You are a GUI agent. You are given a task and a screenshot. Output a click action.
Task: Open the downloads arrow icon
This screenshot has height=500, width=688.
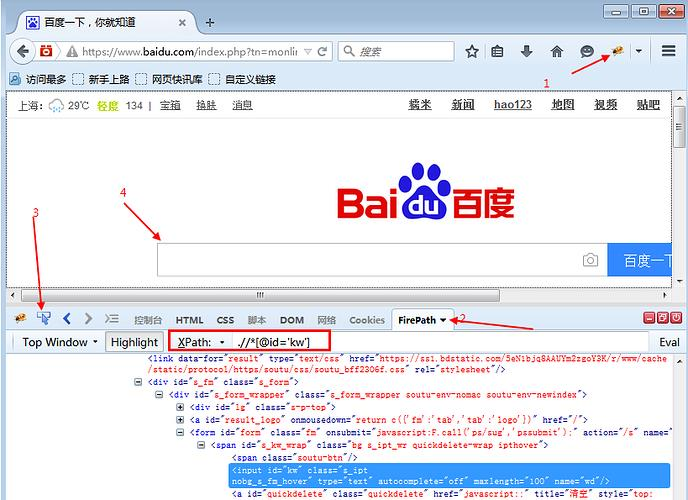(527, 51)
